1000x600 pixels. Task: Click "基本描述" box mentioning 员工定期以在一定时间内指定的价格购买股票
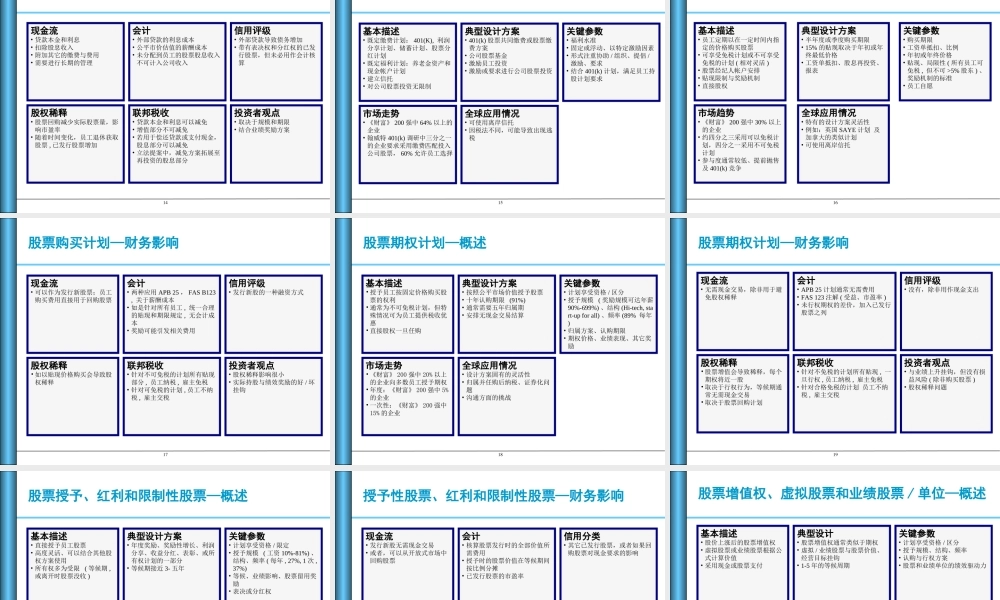pyautogui.click(x=740, y=62)
